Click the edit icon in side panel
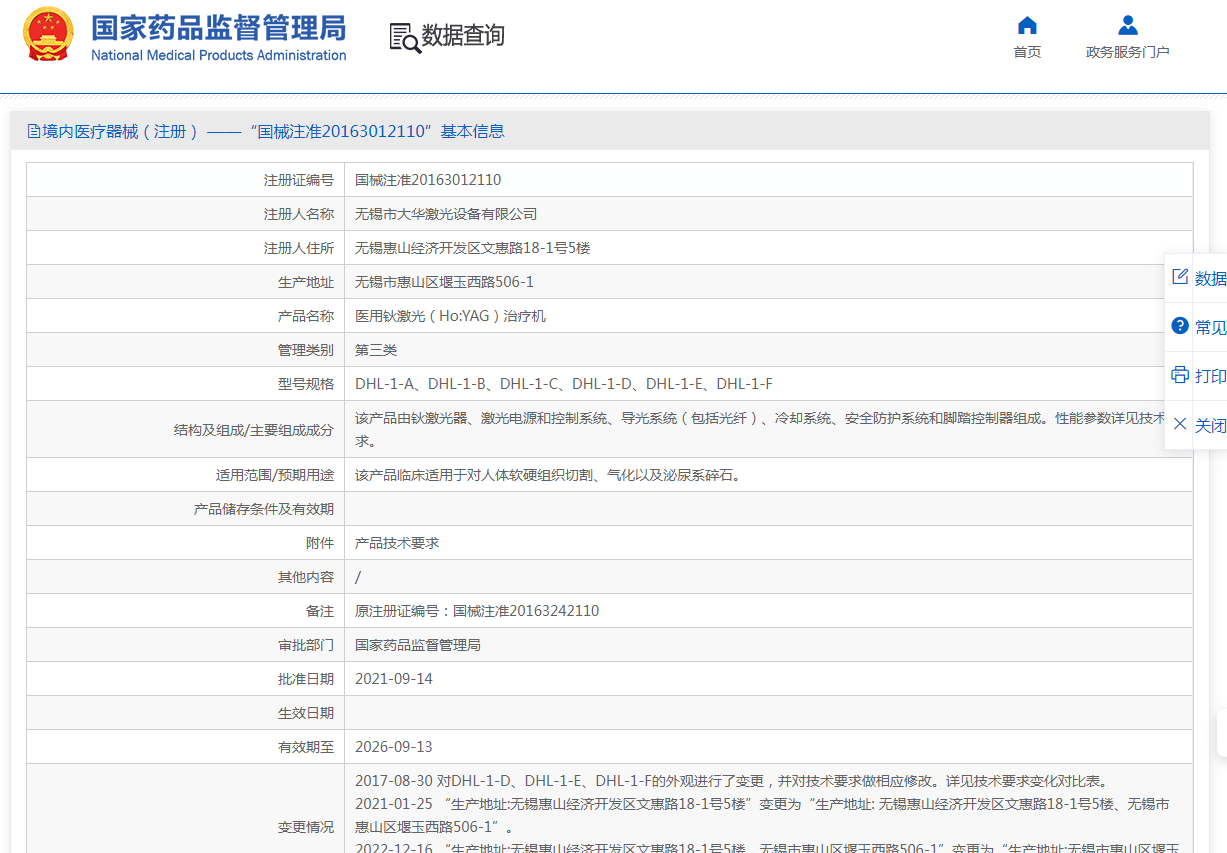 1180,277
